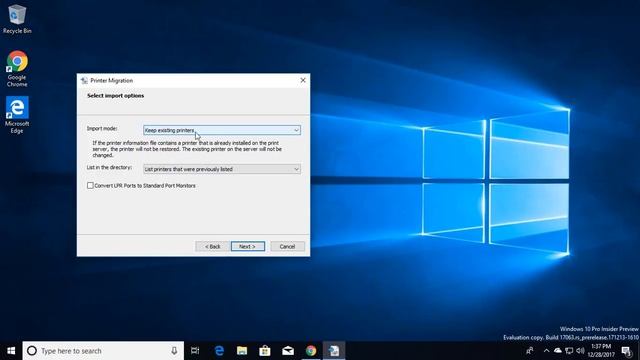This screenshot has width=640, height=360.
Task: Launch Google Chrome from the desktop shortcut
Action: coord(17,68)
